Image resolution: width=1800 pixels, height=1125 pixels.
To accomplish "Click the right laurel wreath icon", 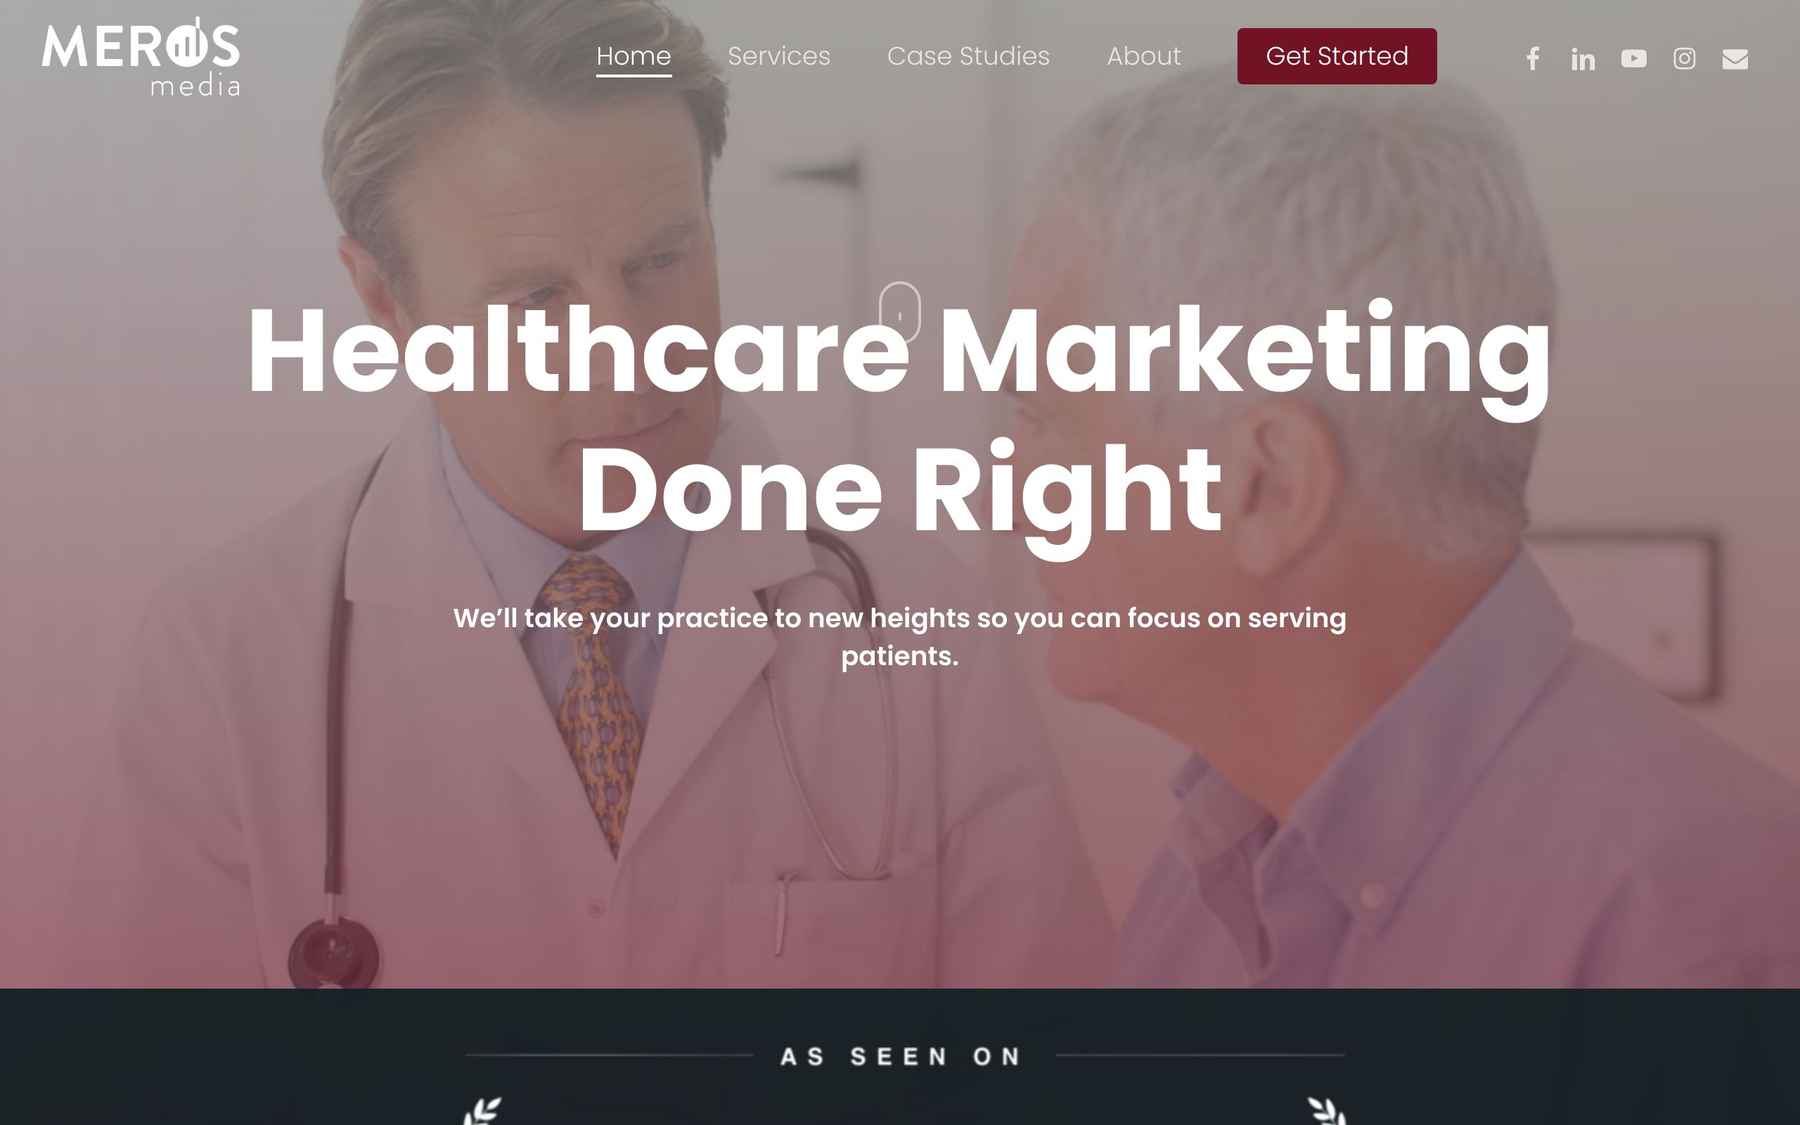I will pyautogui.click(x=1327, y=1111).
